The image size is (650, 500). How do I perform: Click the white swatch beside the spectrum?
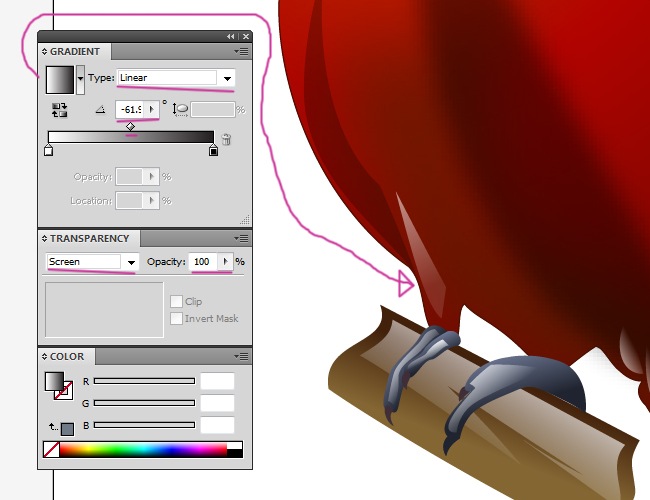tap(235, 446)
